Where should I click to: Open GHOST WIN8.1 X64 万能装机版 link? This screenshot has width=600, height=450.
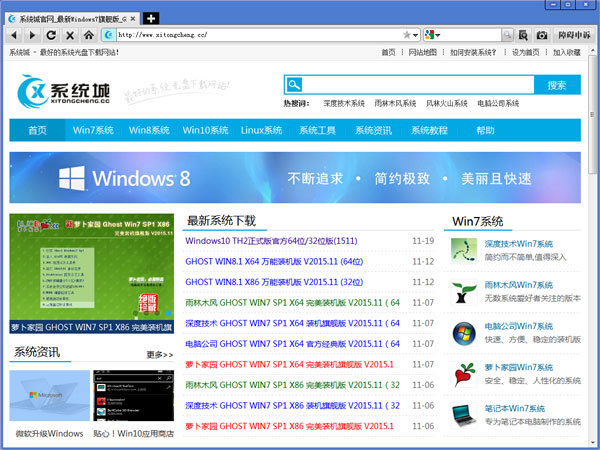coord(274,261)
